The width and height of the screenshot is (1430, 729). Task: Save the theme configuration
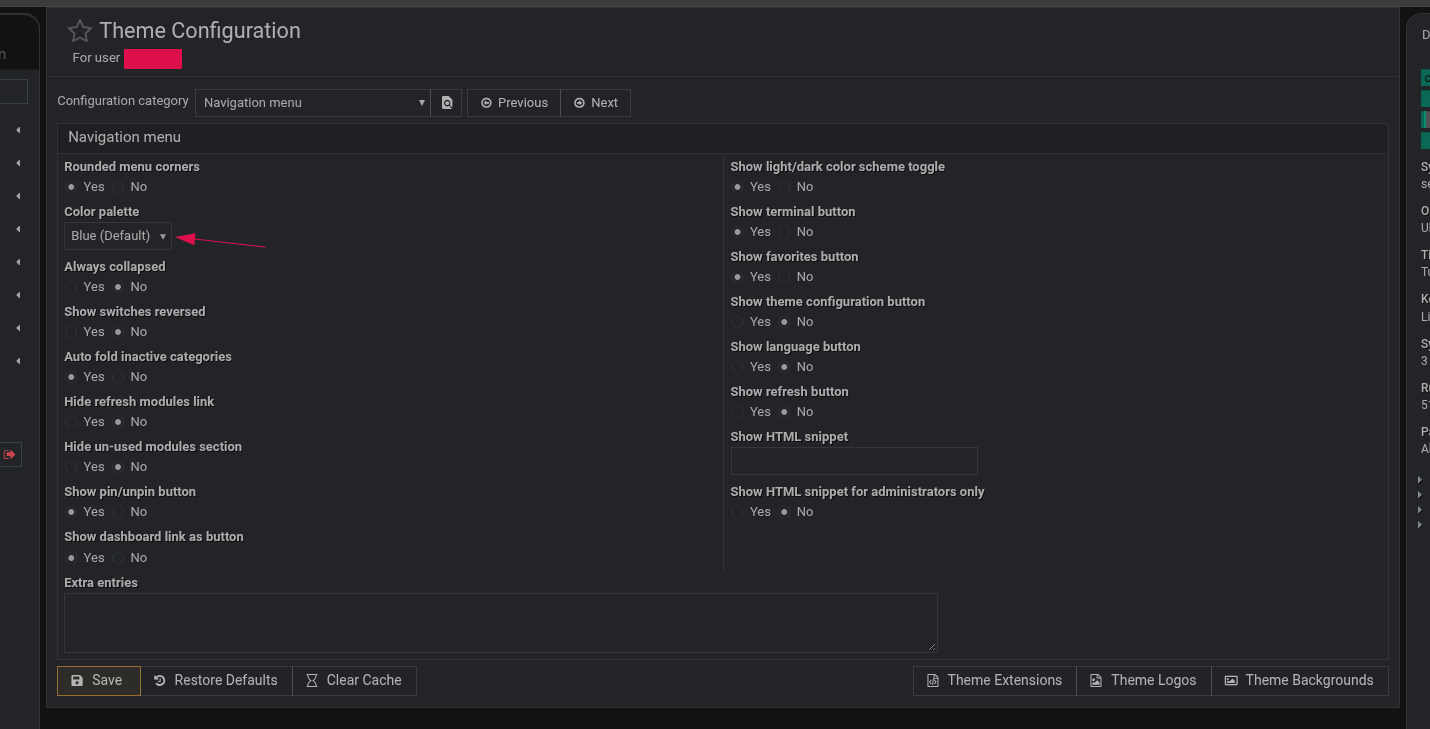[x=99, y=681]
